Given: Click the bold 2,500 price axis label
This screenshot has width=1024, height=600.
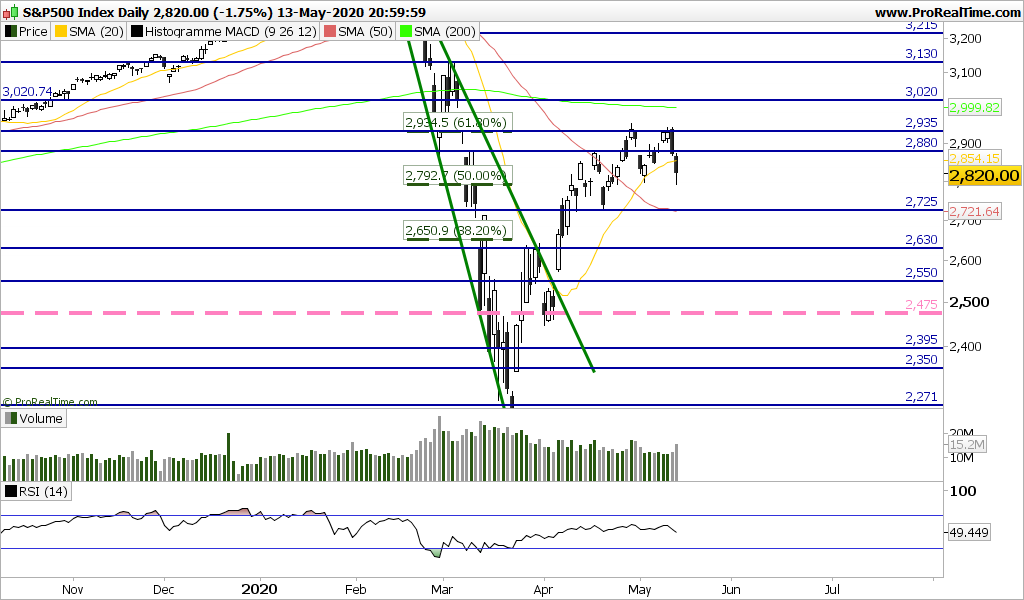Looking at the screenshot, I should coord(969,302).
